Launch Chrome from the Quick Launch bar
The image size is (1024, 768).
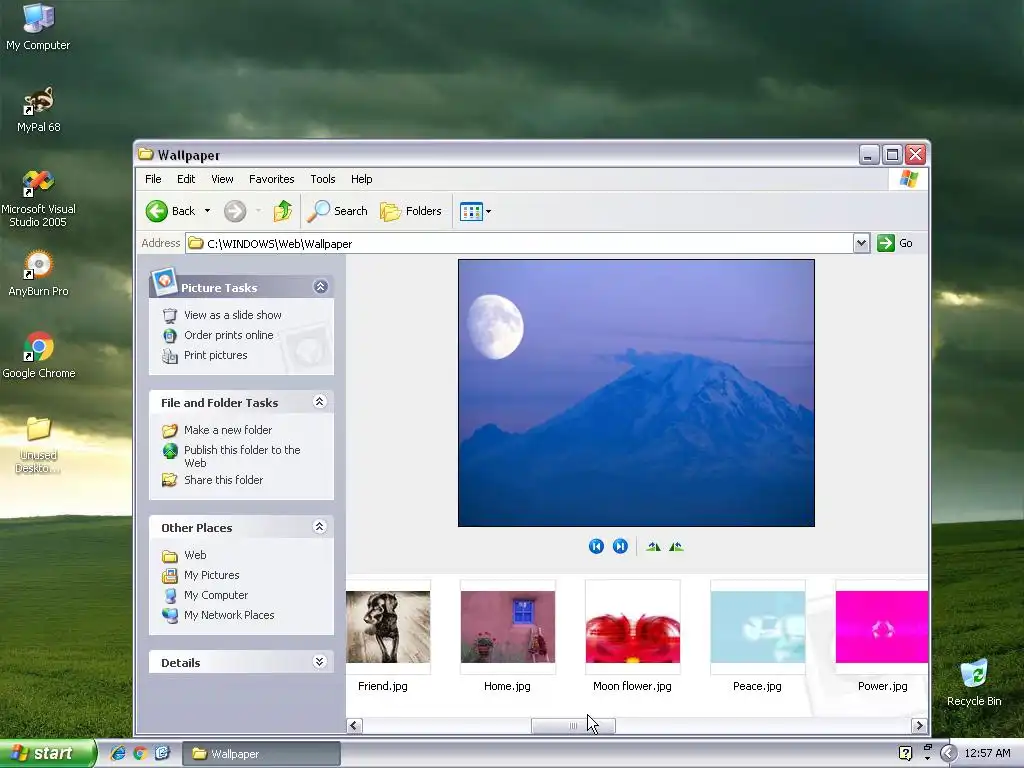[139, 753]
